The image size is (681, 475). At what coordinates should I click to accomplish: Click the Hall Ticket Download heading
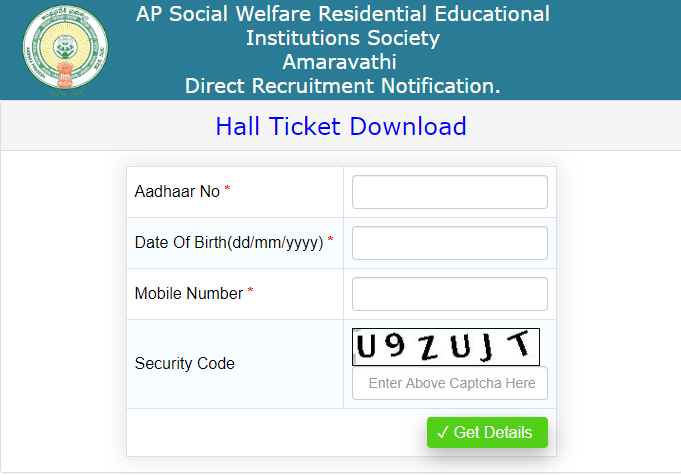[341, 126]
